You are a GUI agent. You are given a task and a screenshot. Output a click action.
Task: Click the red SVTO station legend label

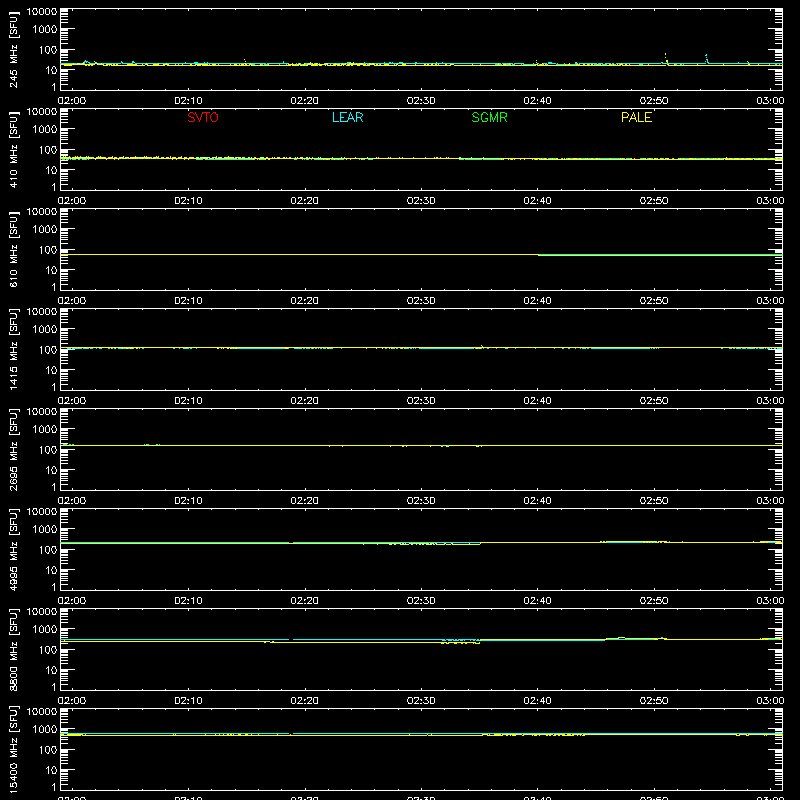203,117
